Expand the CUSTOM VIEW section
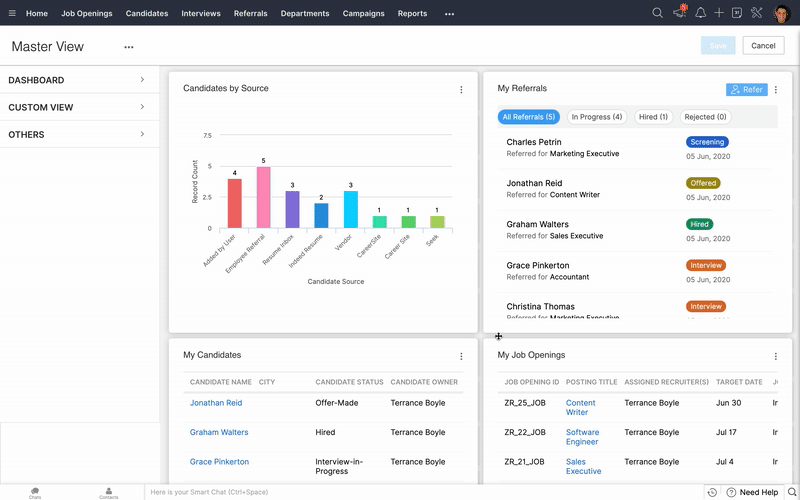This screenshot has width=800, height=500. tap(80, 107)
